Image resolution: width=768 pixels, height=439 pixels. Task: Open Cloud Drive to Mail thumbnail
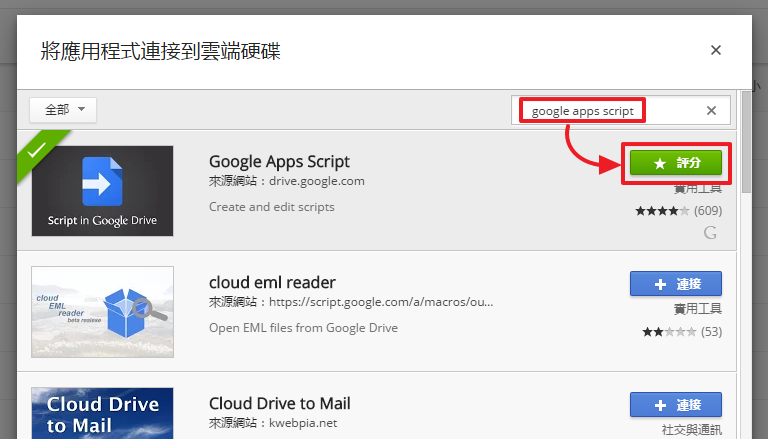click(x=102, y=414)
